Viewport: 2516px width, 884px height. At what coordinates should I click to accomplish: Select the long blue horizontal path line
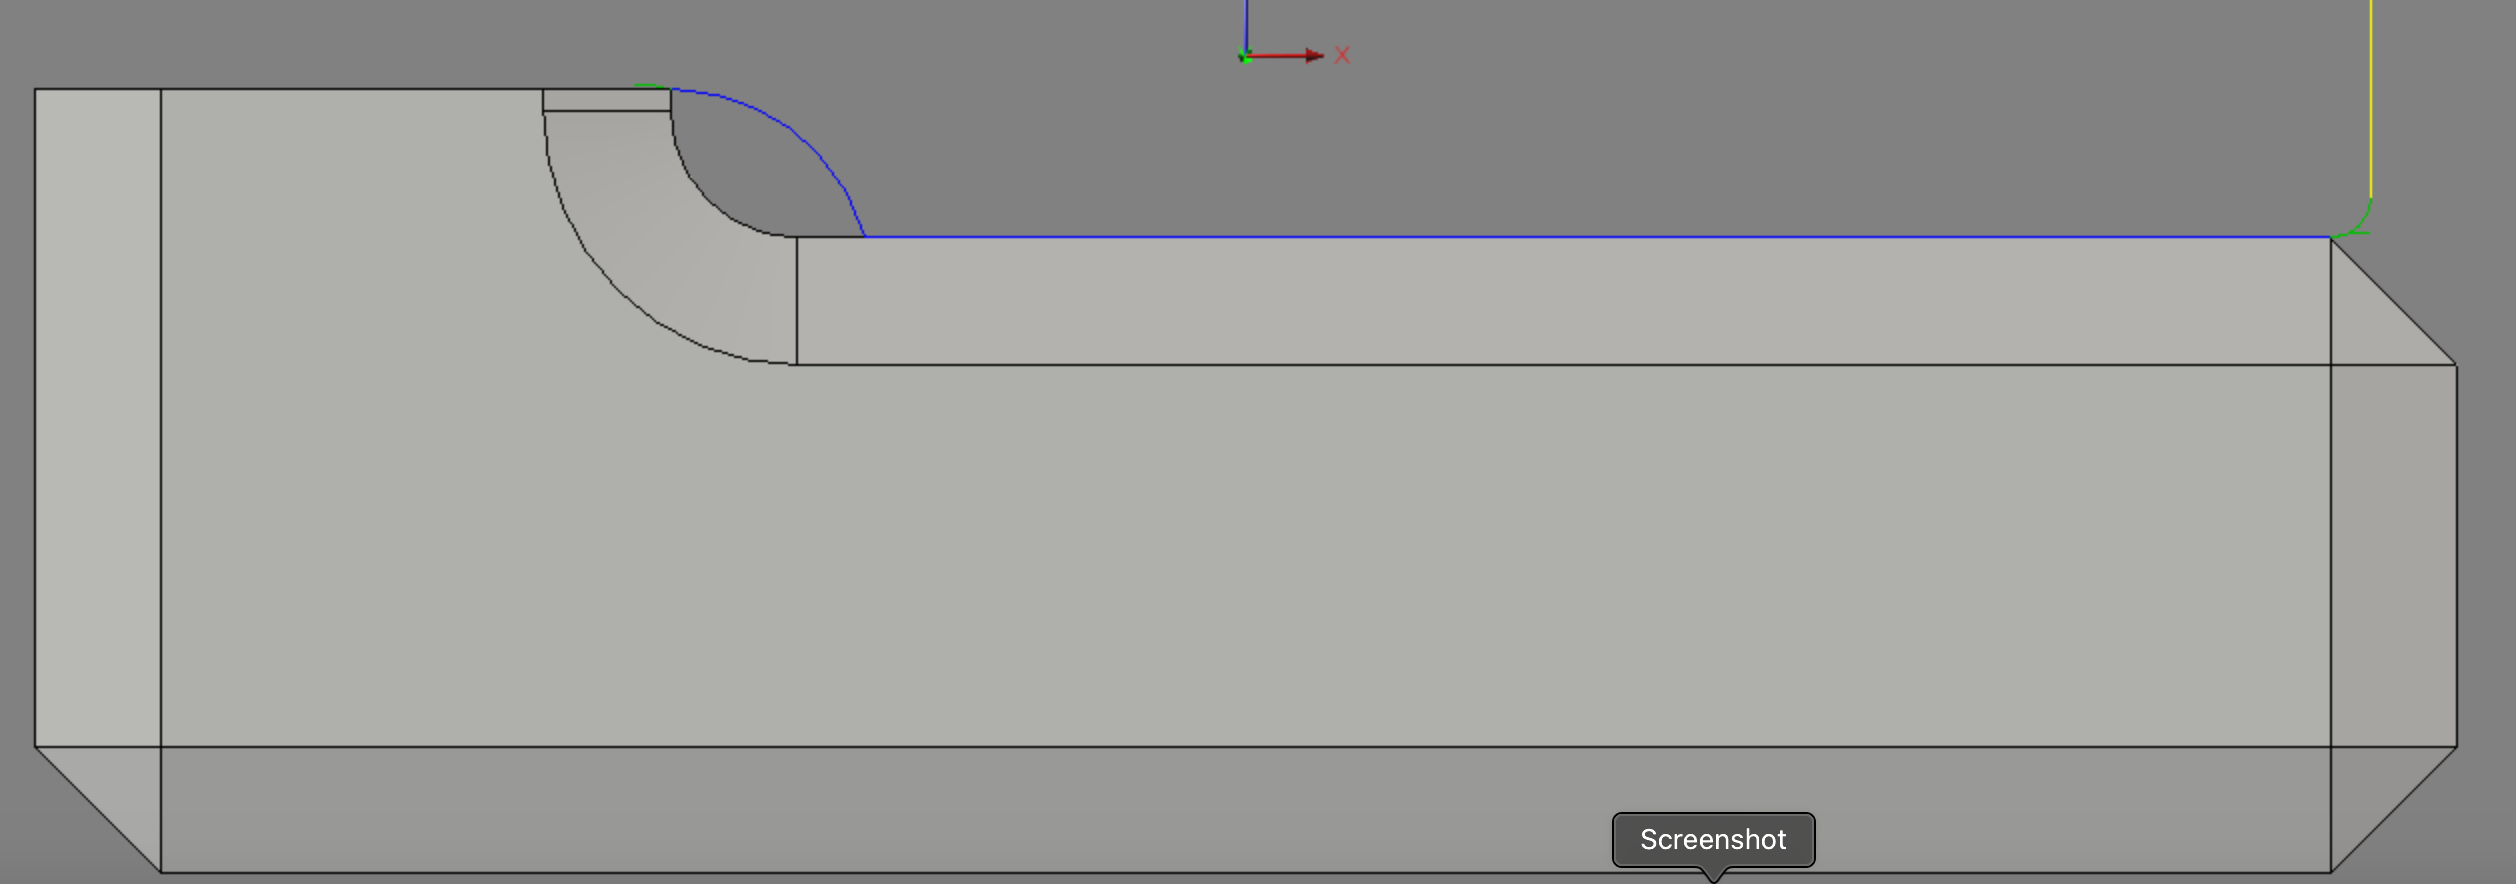point(1598,237)
